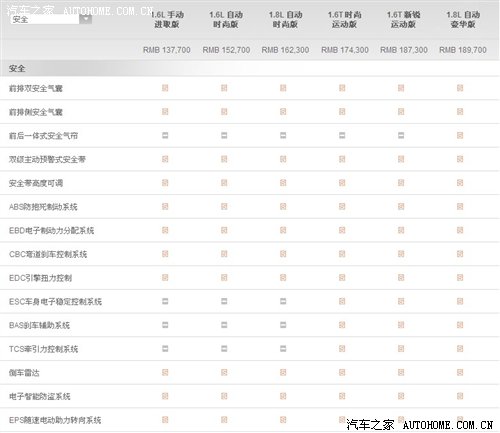Click the price RMB 162,300
Viewport: 500px width, 433px height.
tap(285, 50)
